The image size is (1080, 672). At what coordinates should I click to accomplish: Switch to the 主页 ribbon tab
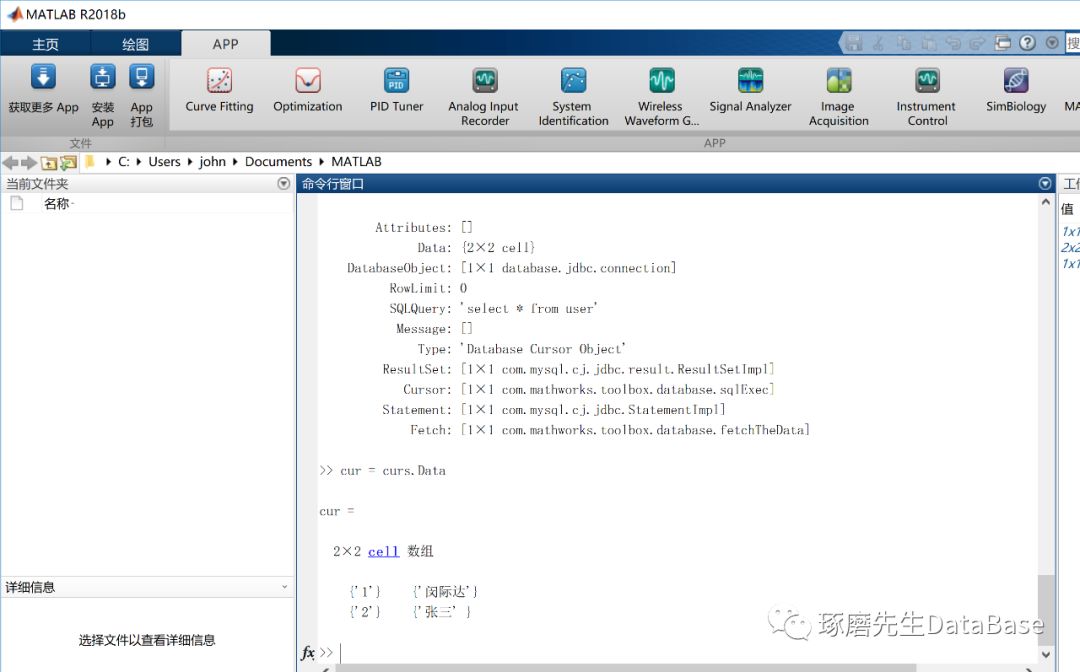pyautogui.click(x=46, y=44)
